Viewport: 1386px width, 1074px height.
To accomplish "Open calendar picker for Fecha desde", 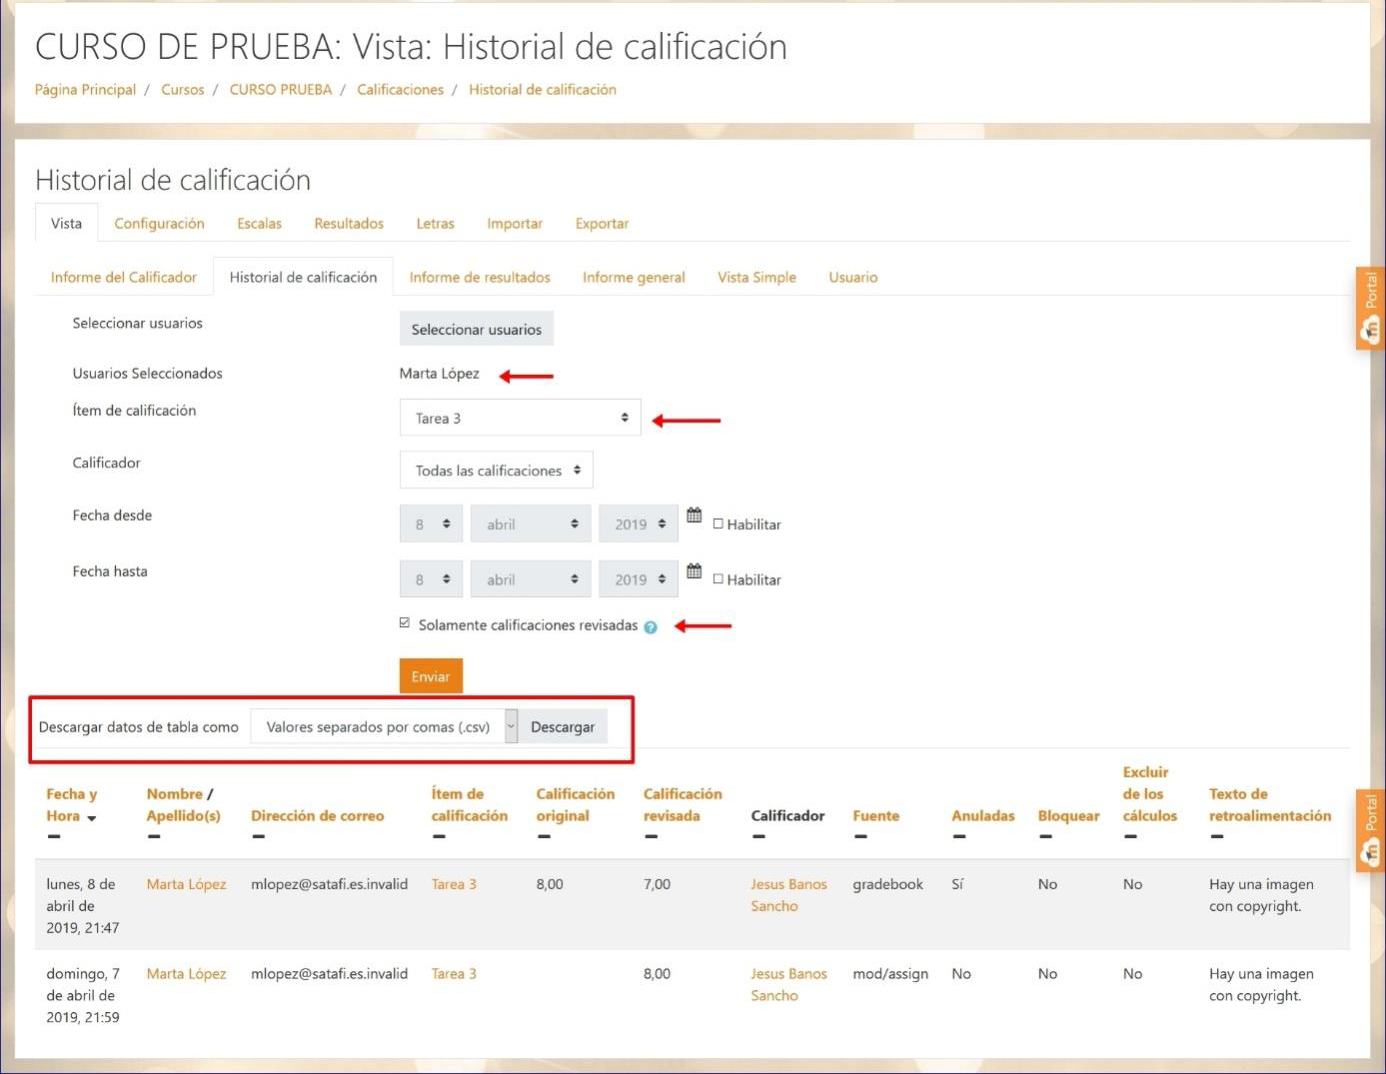I will pos(694,516).
